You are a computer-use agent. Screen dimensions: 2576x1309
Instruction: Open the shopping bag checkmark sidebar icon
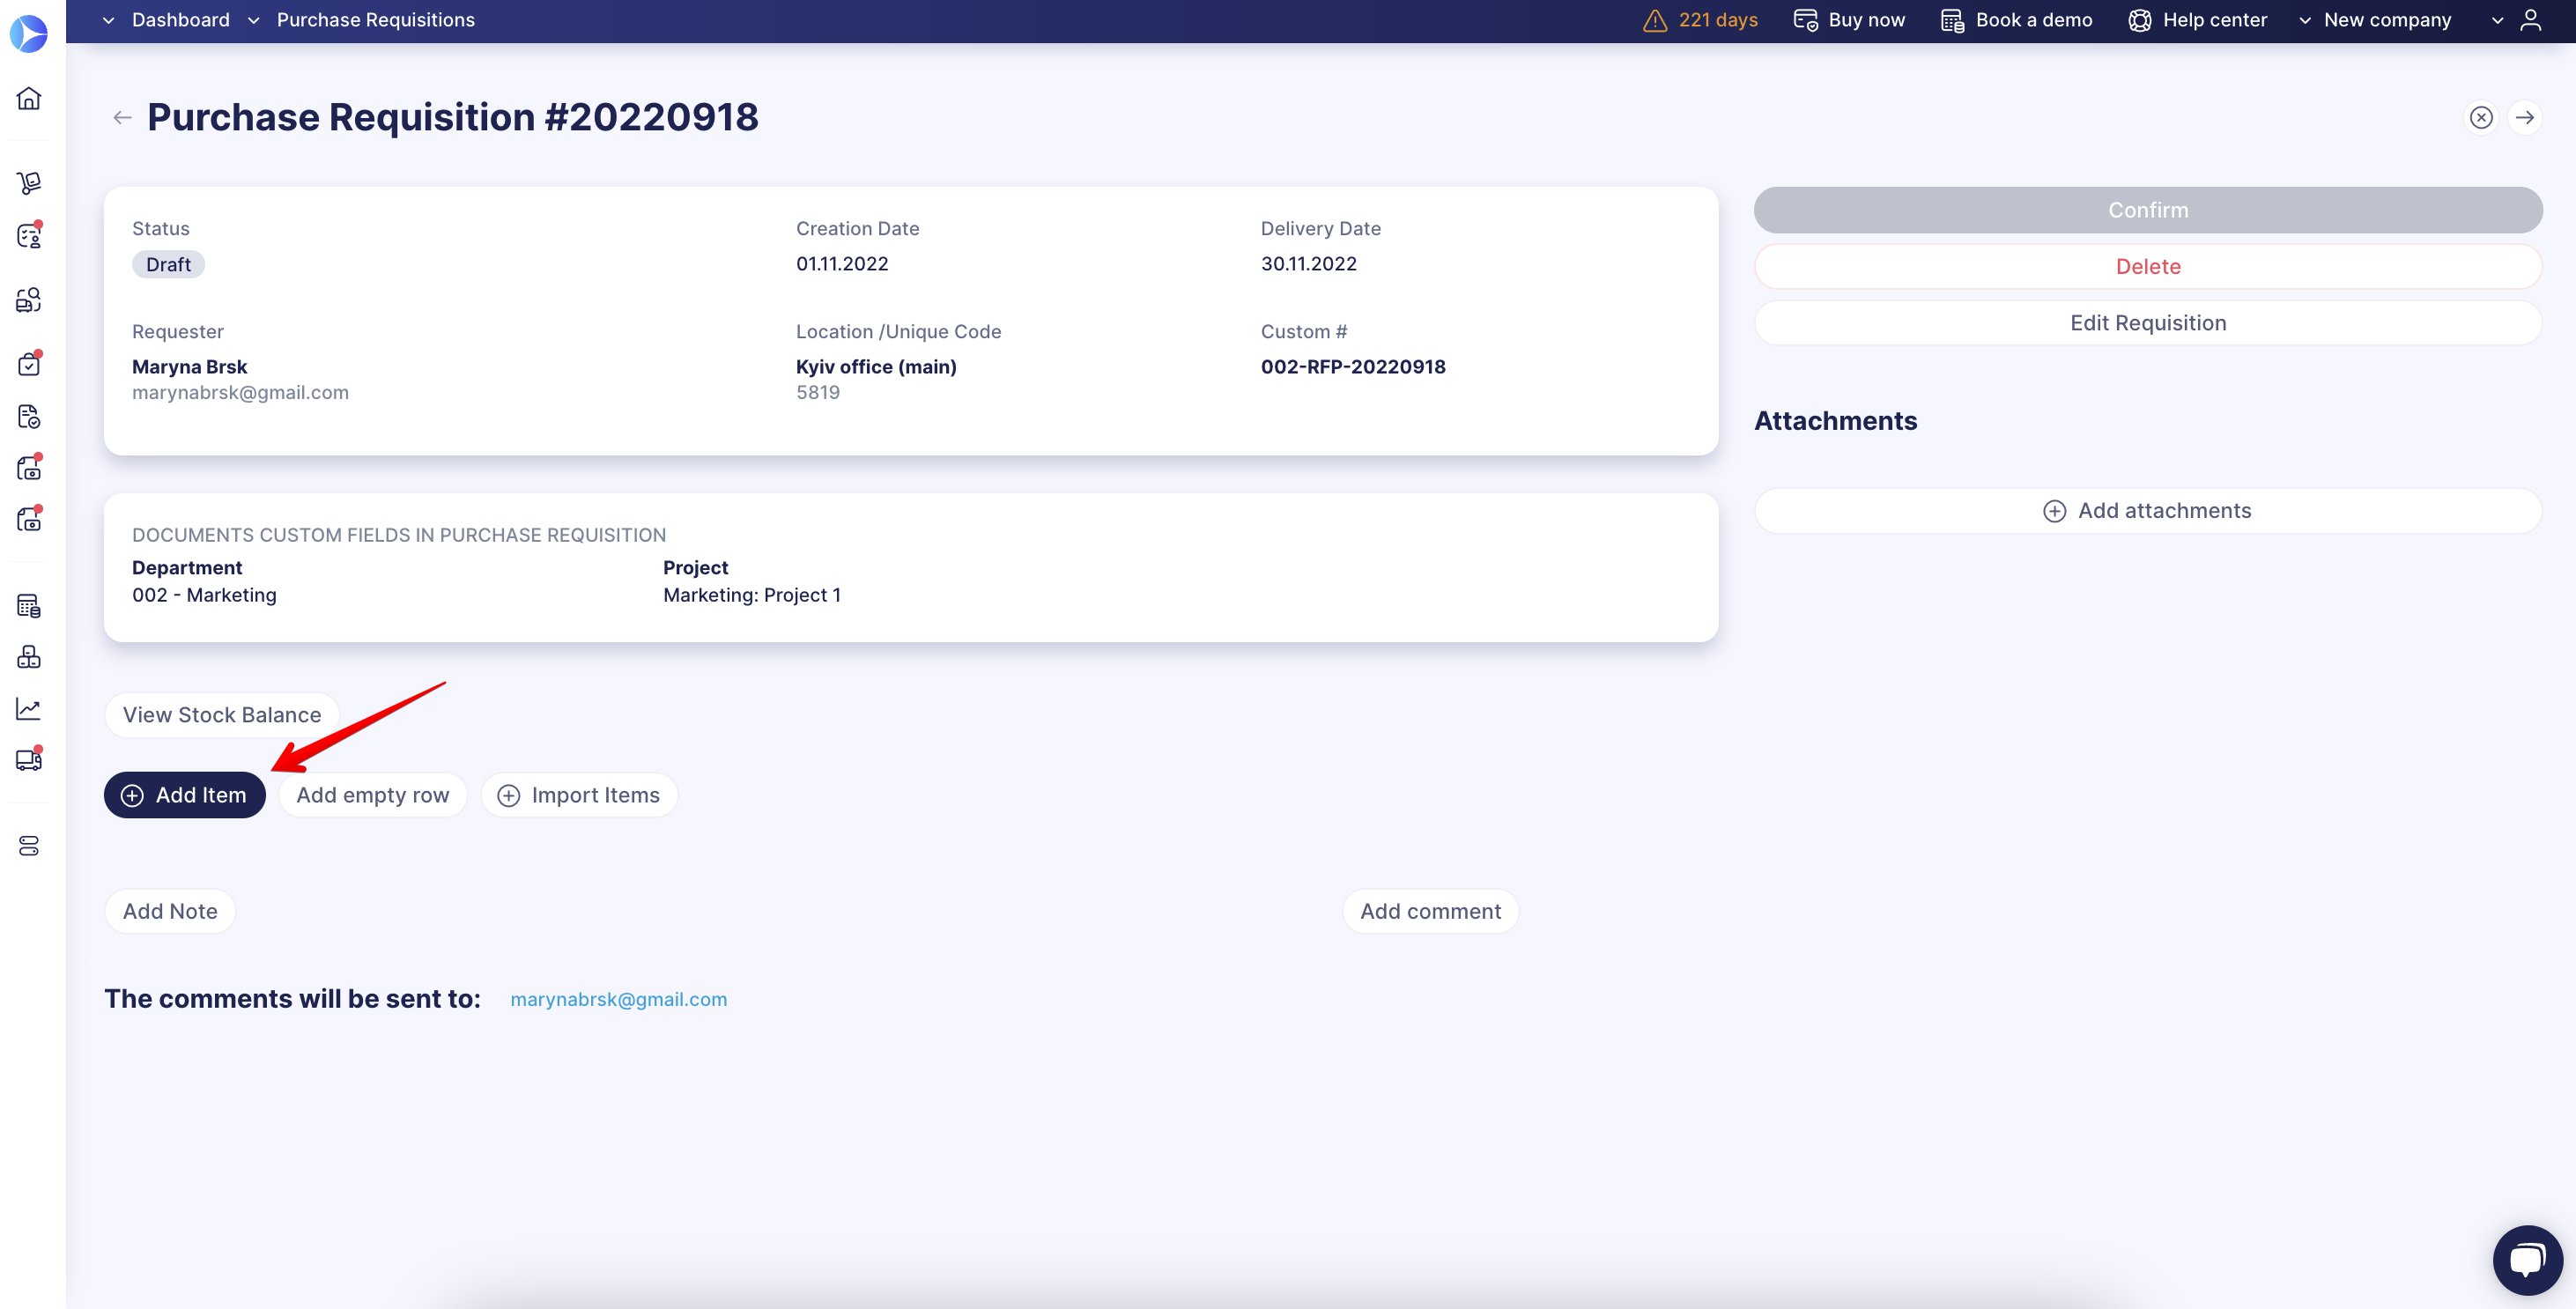[x=29, y=364]
